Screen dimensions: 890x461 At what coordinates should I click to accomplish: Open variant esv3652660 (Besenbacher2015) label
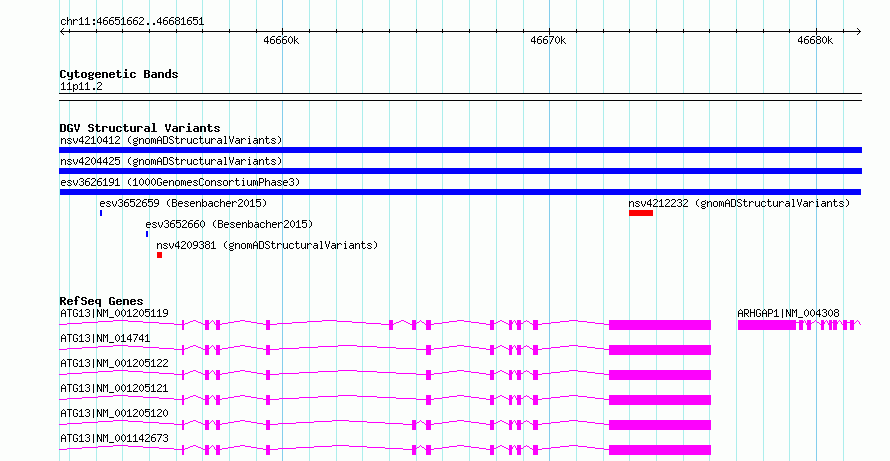229,224
